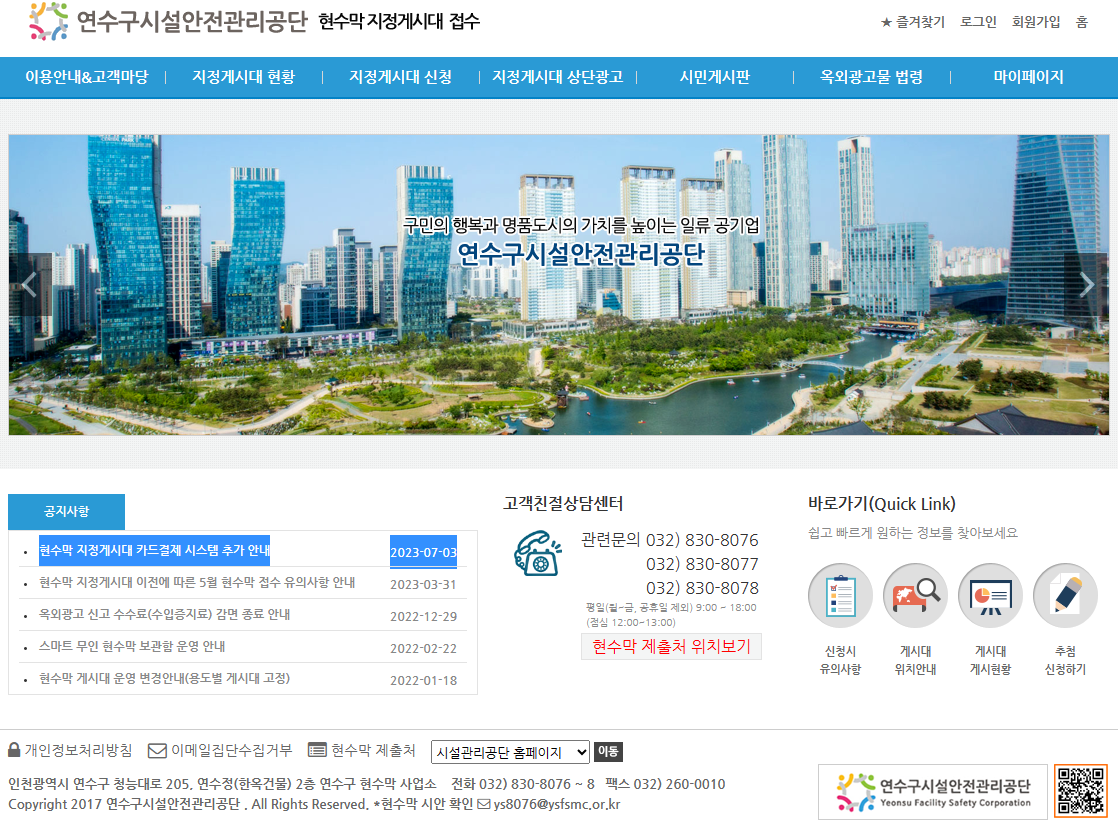Image resolution: width=1118 pixels, height=824 pixels.
Task: Open the 옥외광고물 법령 menu
Action: [871, 77]
